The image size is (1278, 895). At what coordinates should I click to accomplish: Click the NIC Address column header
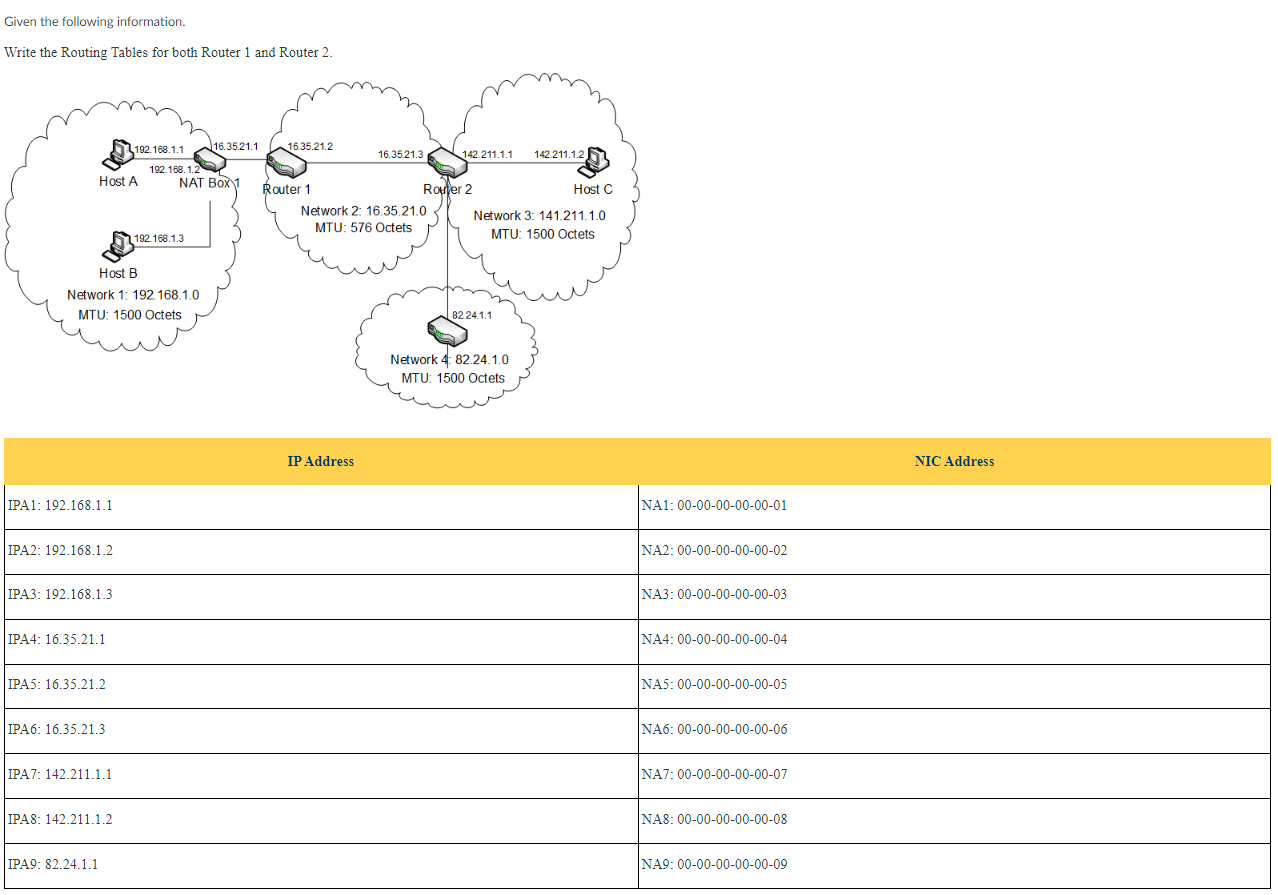click(953, 461)
